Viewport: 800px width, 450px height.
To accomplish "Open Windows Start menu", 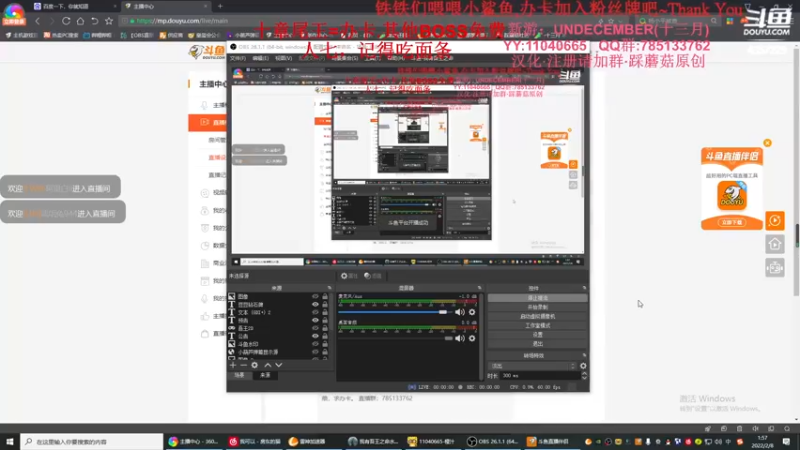I will point(10,441).
